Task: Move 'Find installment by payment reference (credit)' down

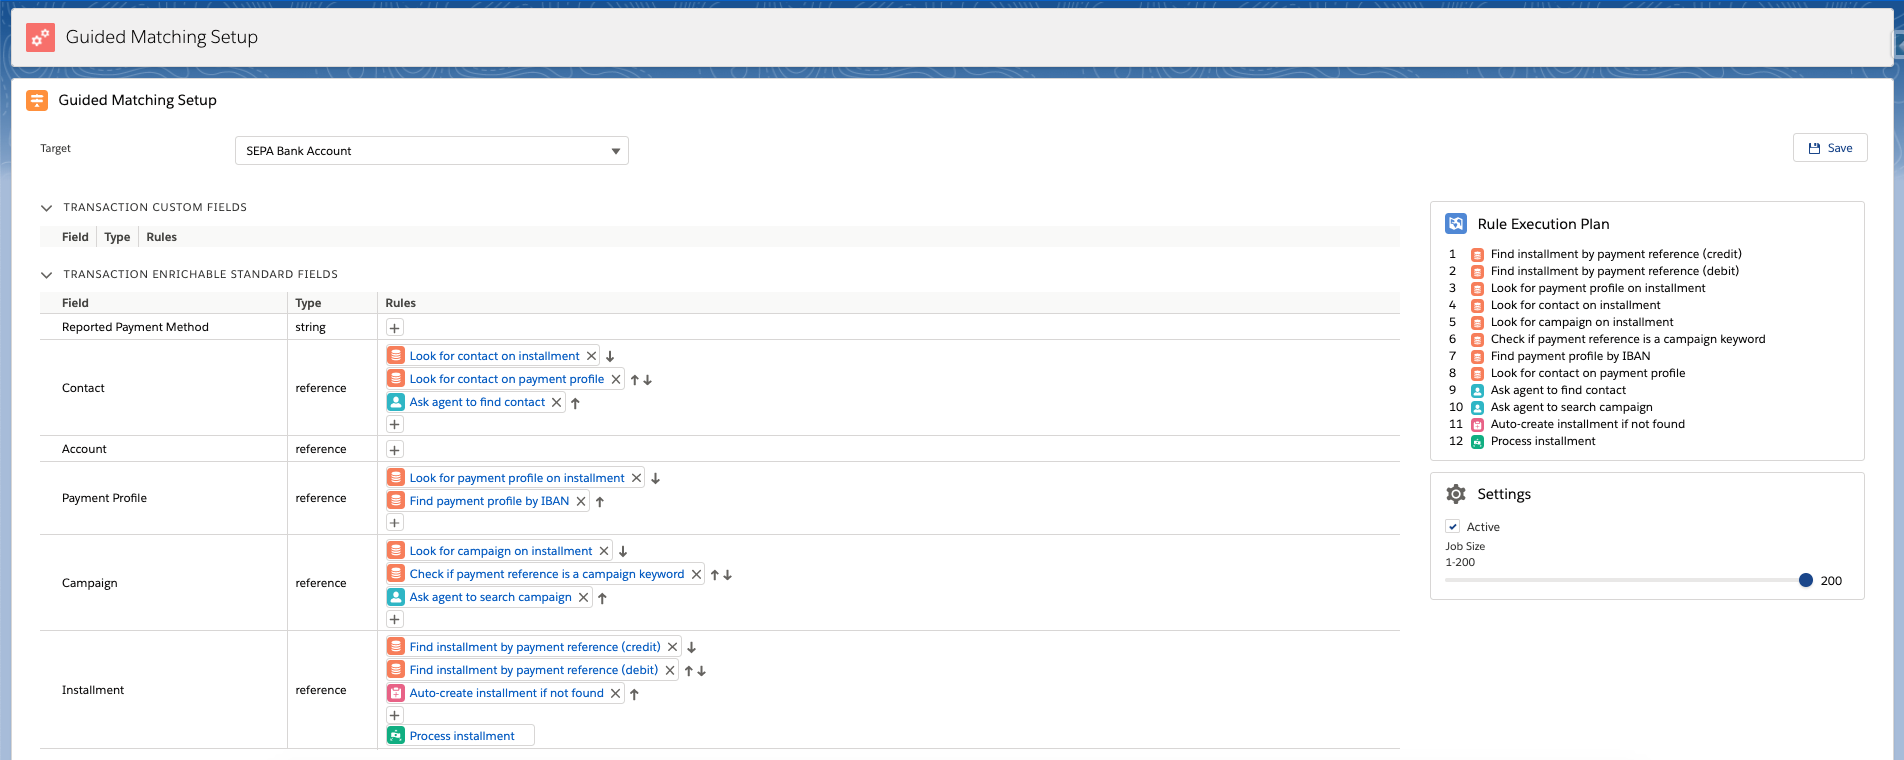Action: [691, 648]
